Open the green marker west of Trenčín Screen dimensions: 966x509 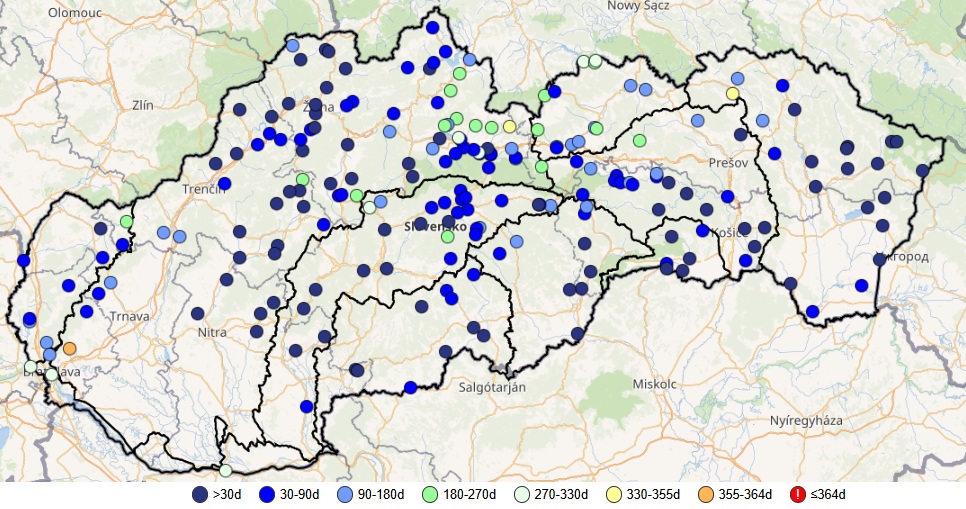[x=127, y=221]
